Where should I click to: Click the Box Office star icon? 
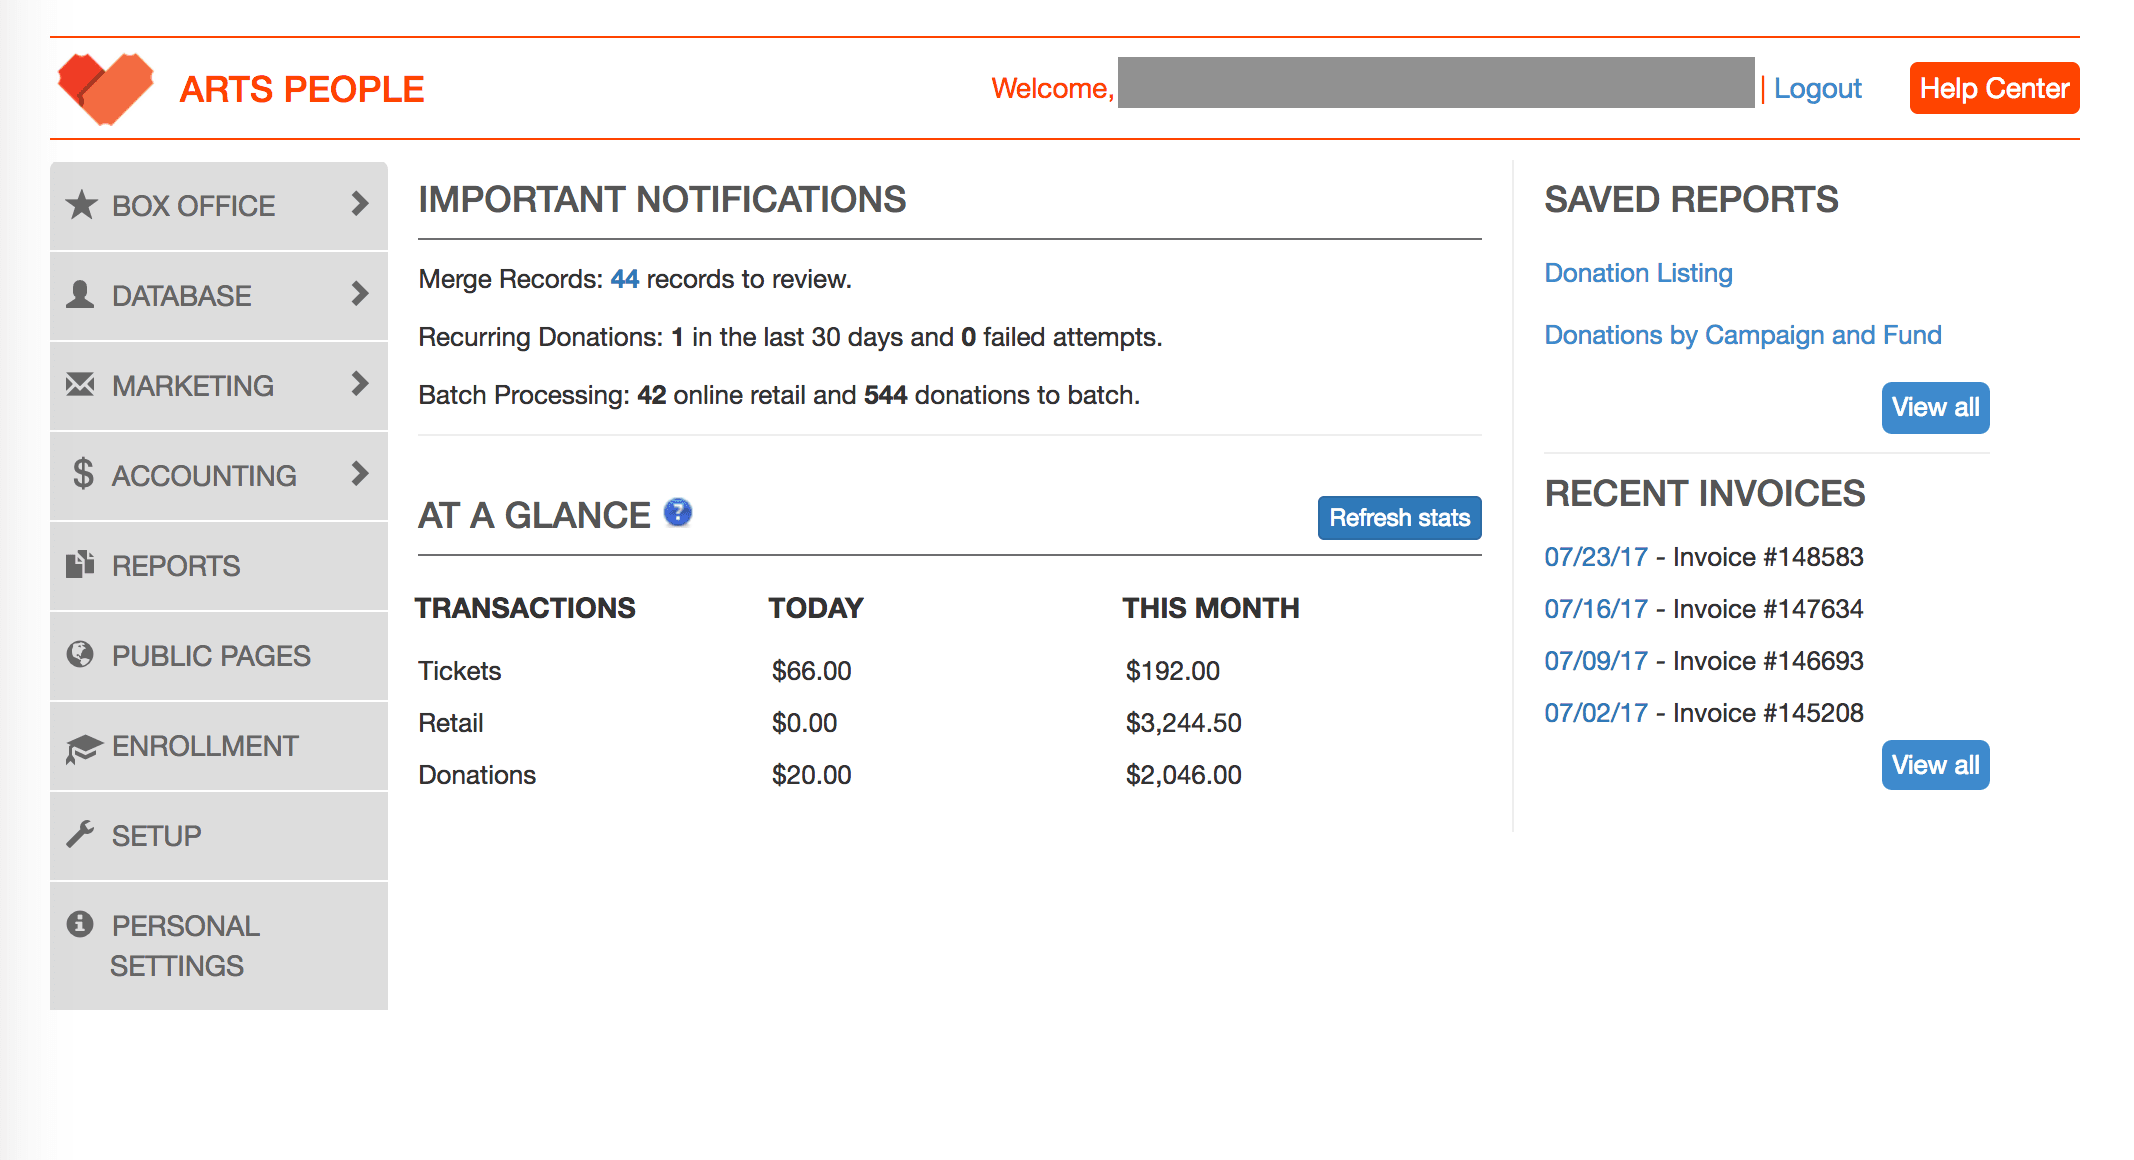pos(81,205)
